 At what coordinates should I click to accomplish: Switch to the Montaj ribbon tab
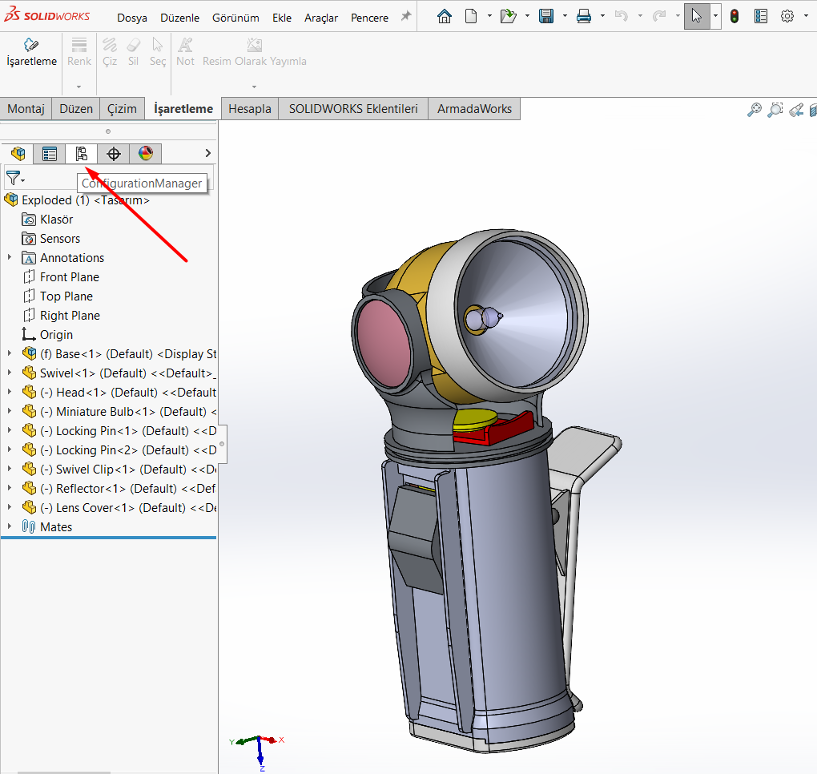(25, 108)
